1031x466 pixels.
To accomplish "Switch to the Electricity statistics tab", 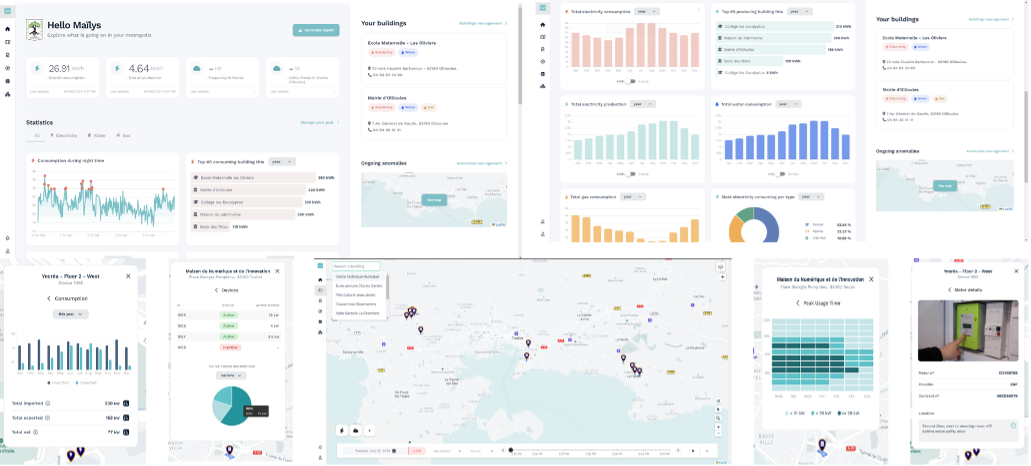I will [x=65, y=135].
